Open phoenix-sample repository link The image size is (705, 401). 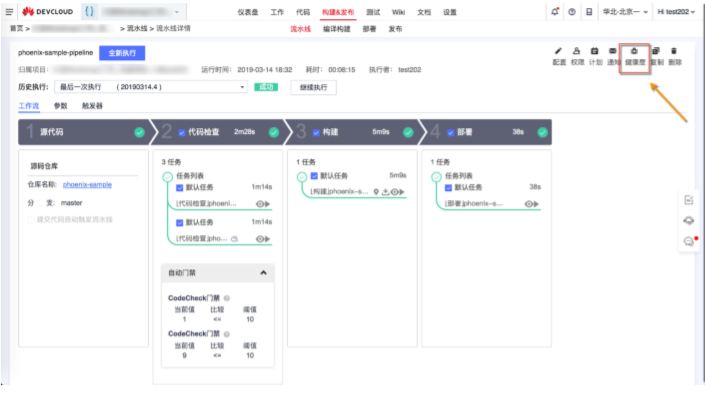pos(87,185)
